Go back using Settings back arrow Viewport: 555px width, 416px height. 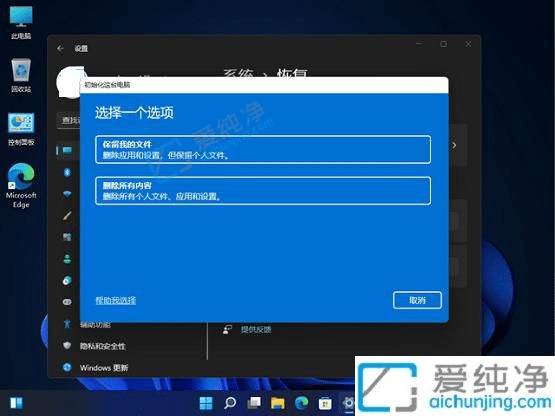[x=61, y=49]
